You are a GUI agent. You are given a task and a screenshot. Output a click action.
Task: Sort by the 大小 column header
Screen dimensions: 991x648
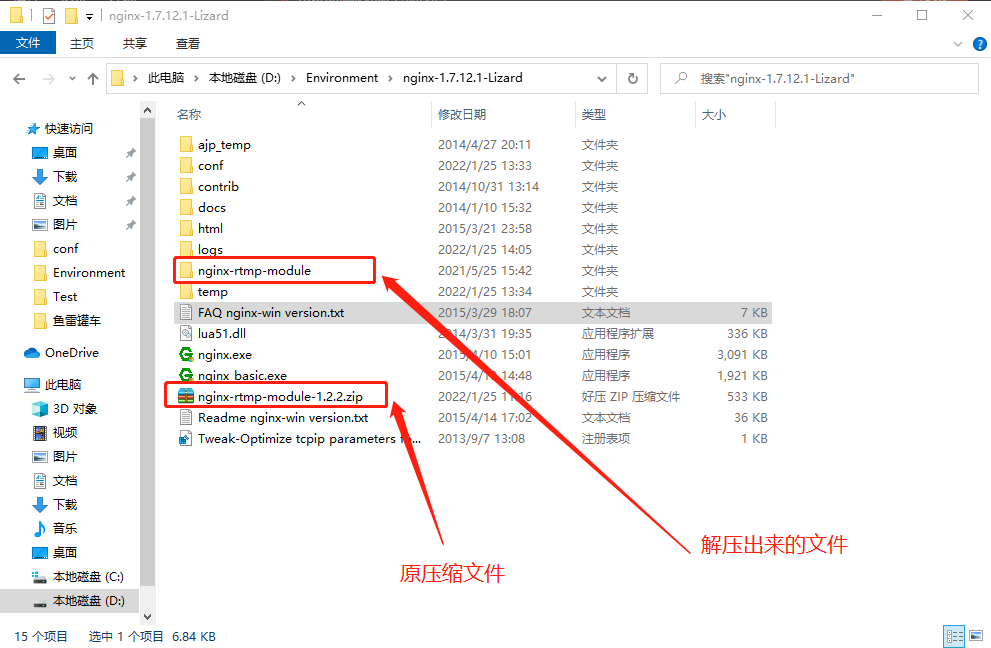[x=714, y=114]
